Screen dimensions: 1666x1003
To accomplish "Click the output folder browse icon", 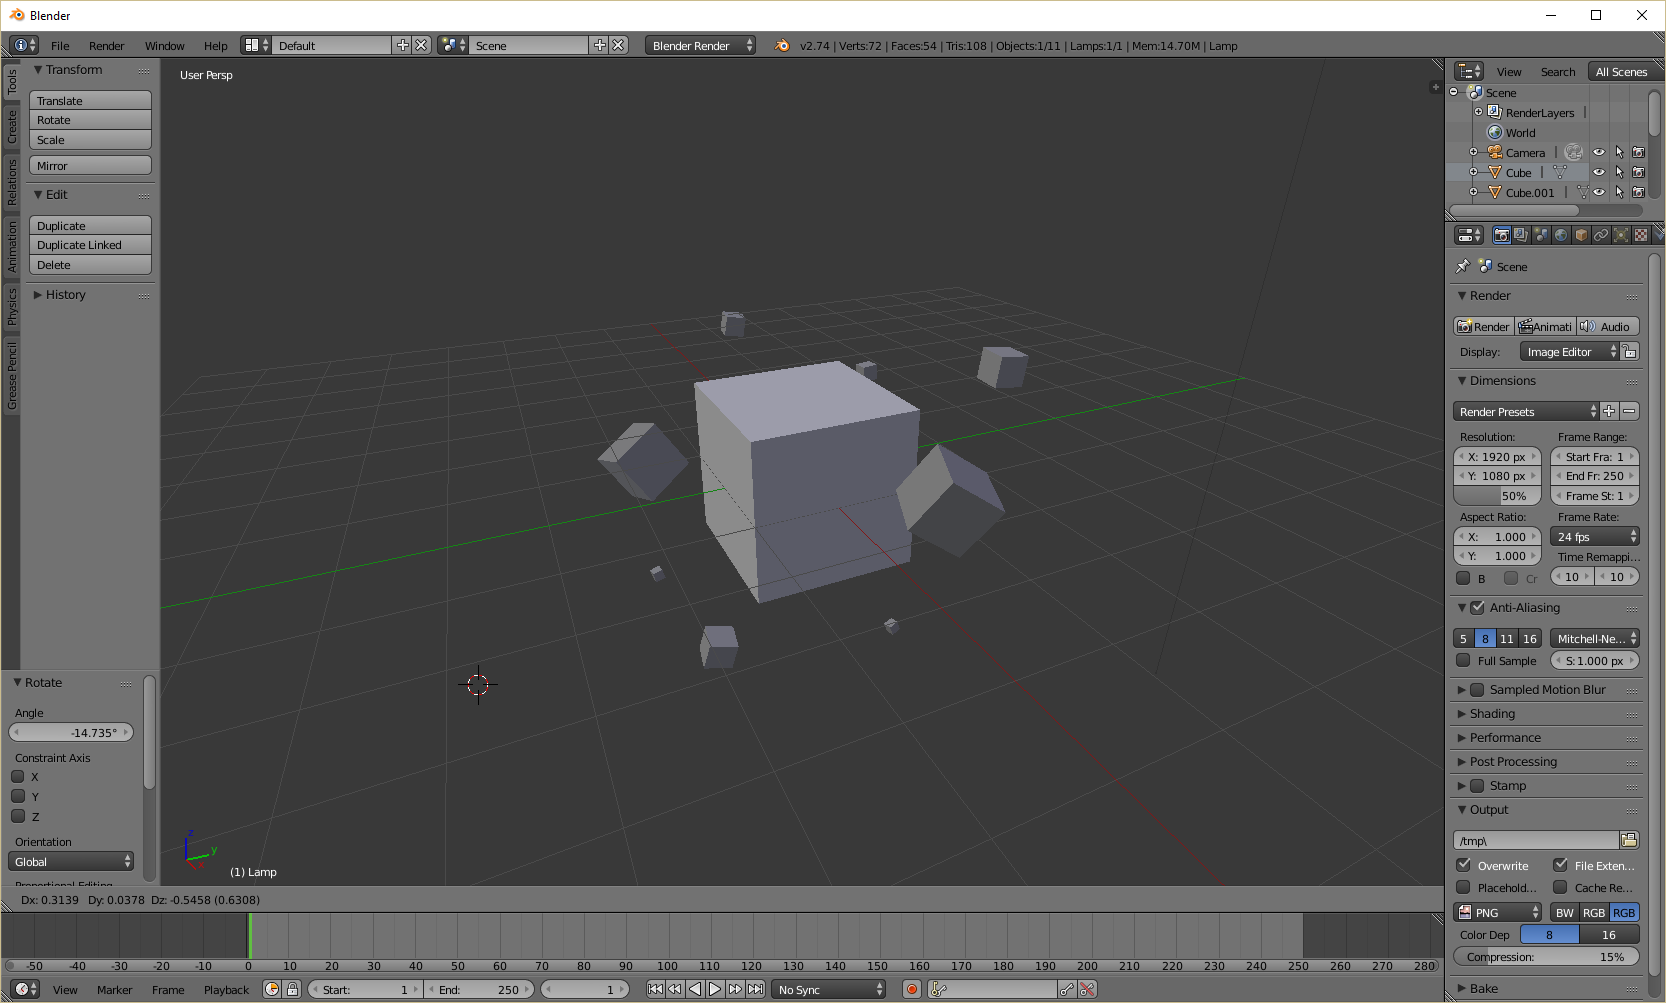I will point(1629,840).
